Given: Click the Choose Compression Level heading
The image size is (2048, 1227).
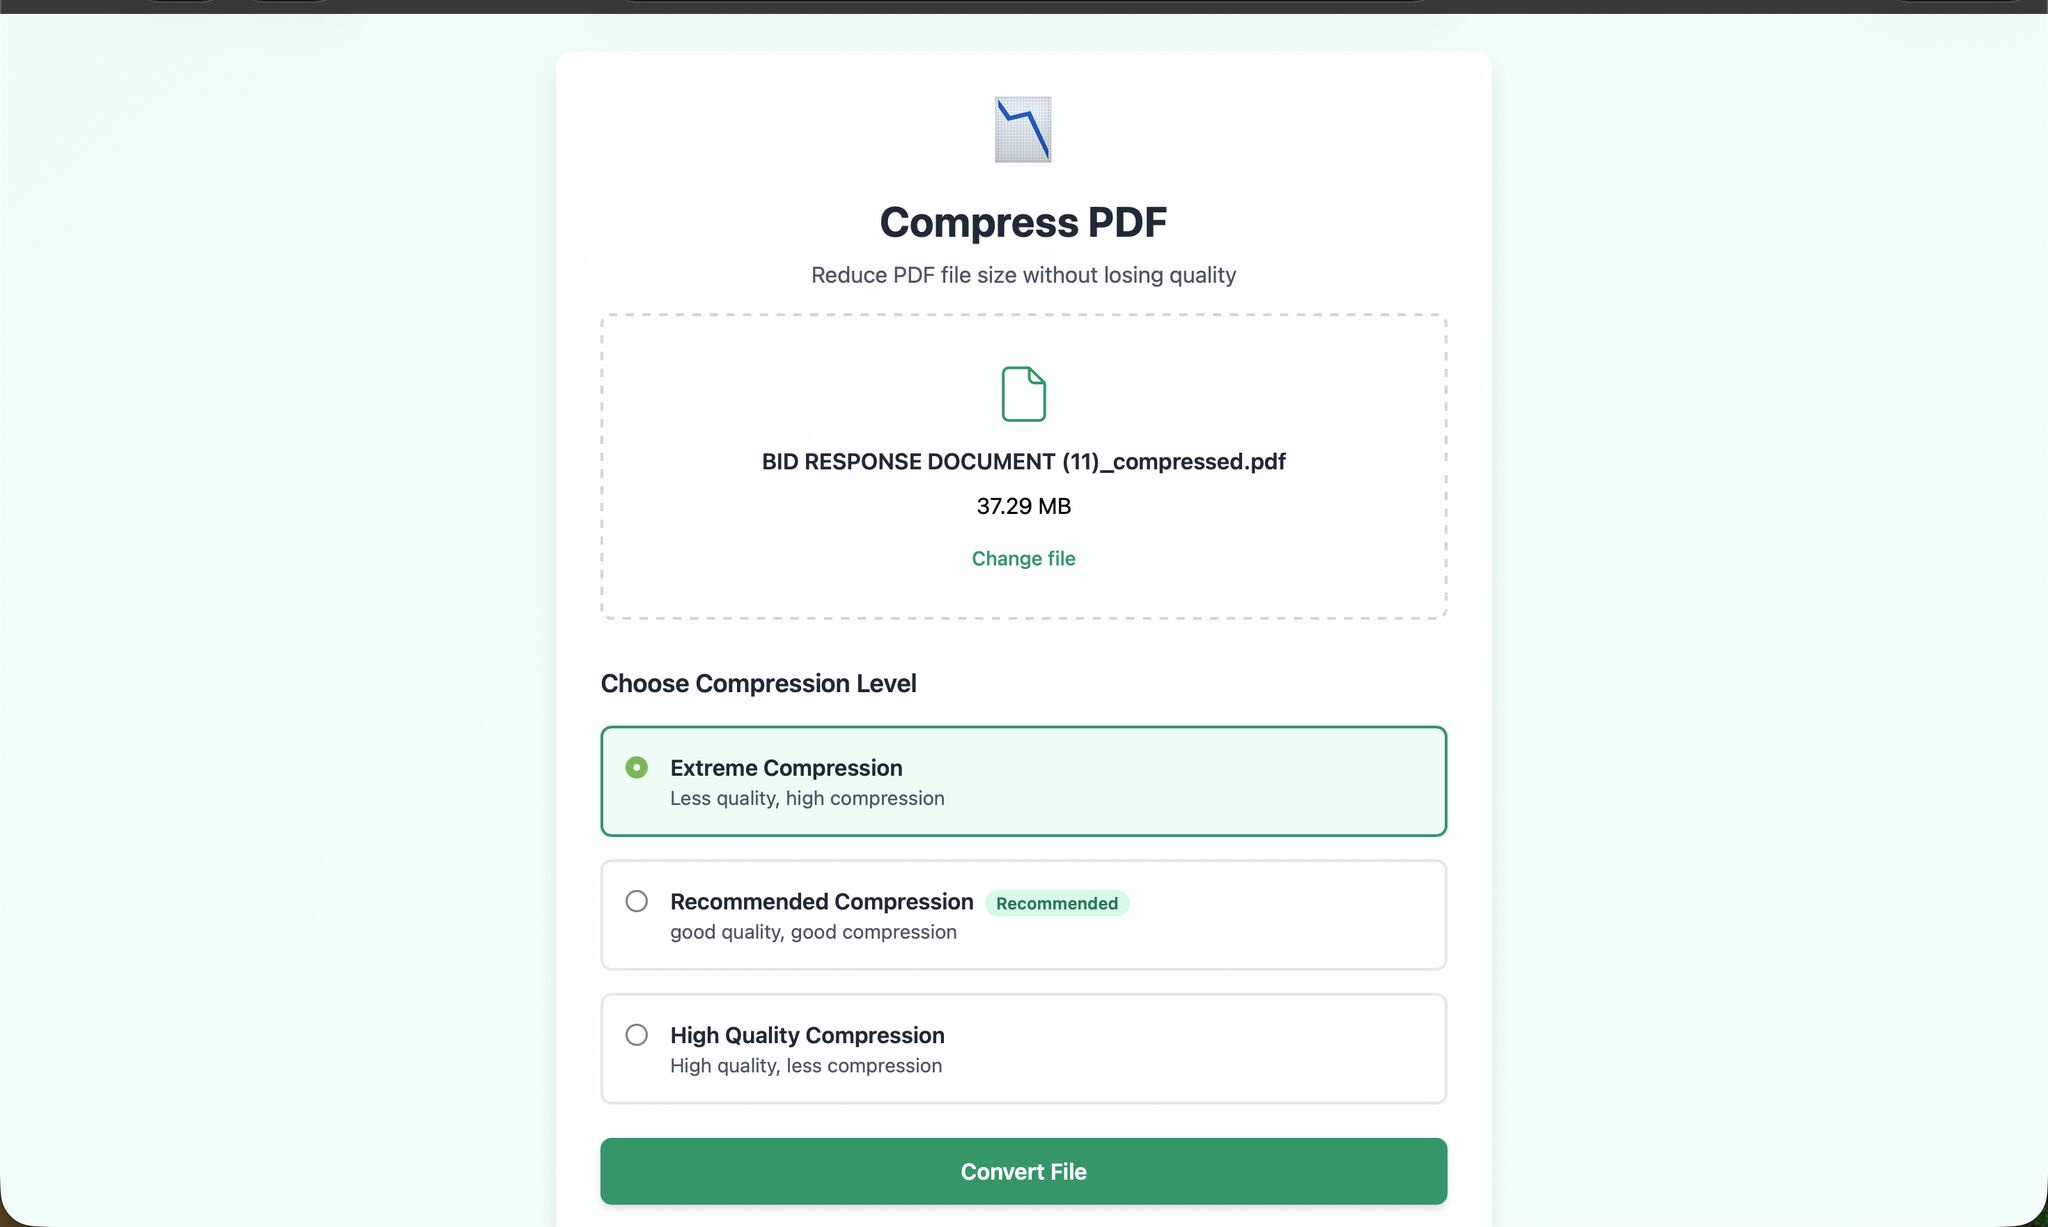Looking at the screenshot, I should (758, 683).
